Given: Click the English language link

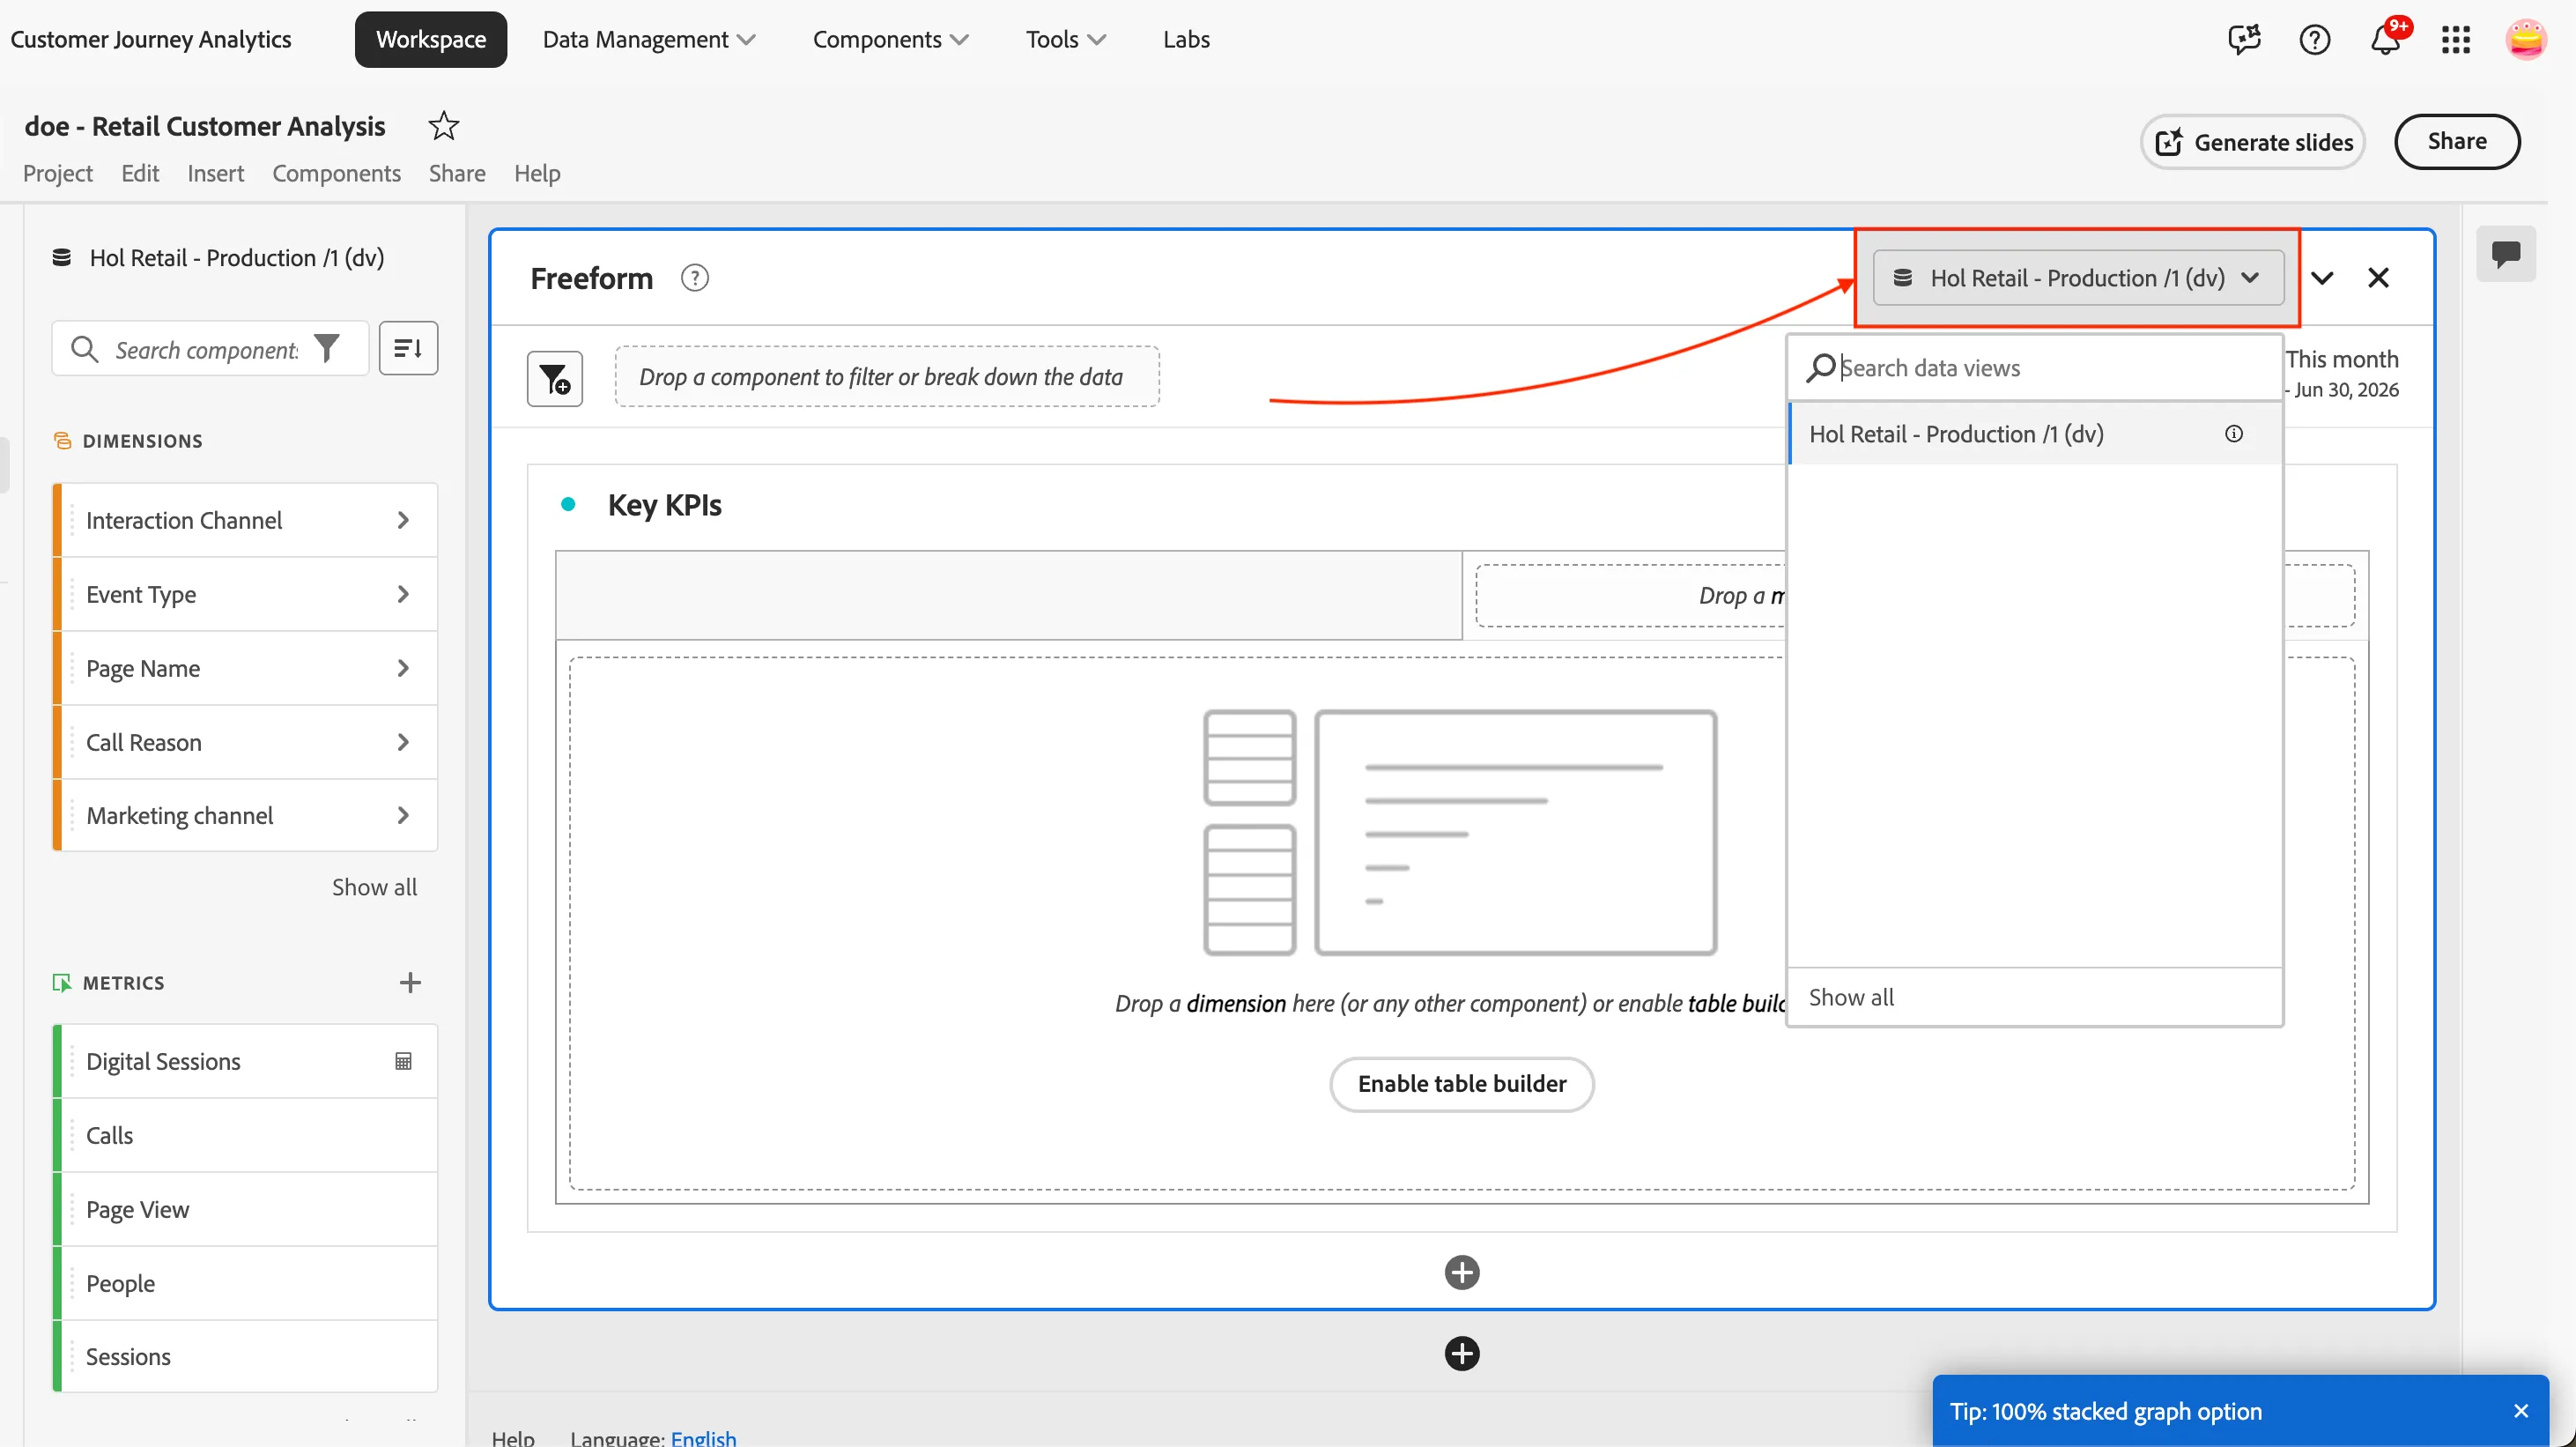Looking at the screenshot, I should (703, 1438).
